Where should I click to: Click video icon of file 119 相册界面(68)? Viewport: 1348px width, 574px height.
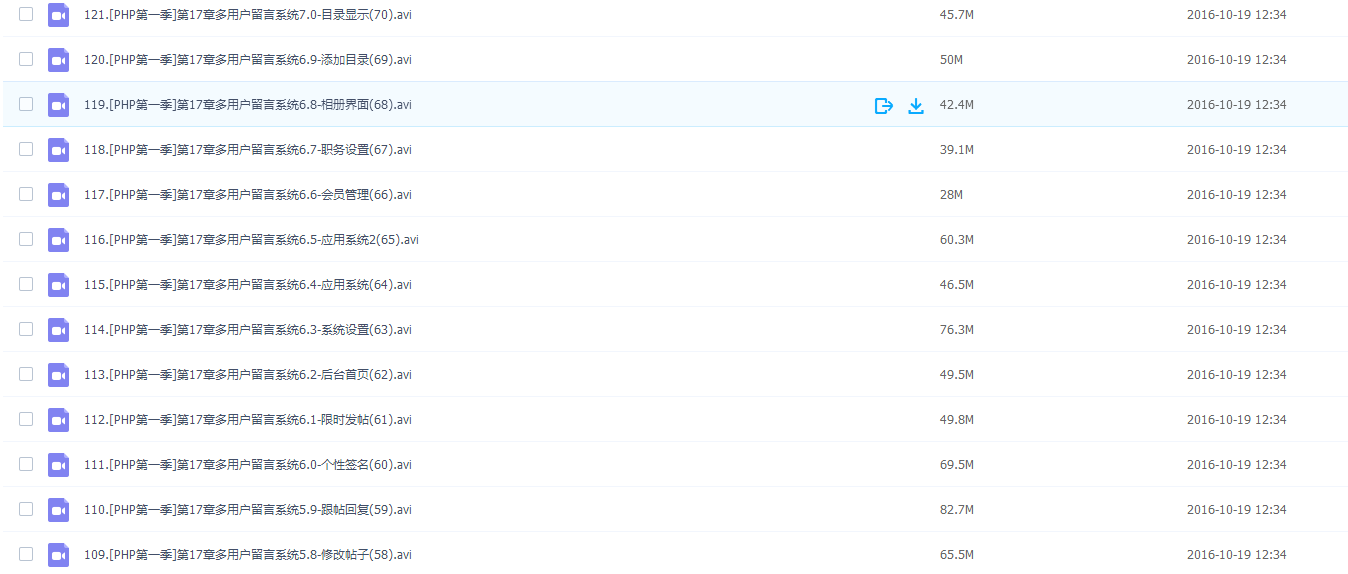point(58,105)
